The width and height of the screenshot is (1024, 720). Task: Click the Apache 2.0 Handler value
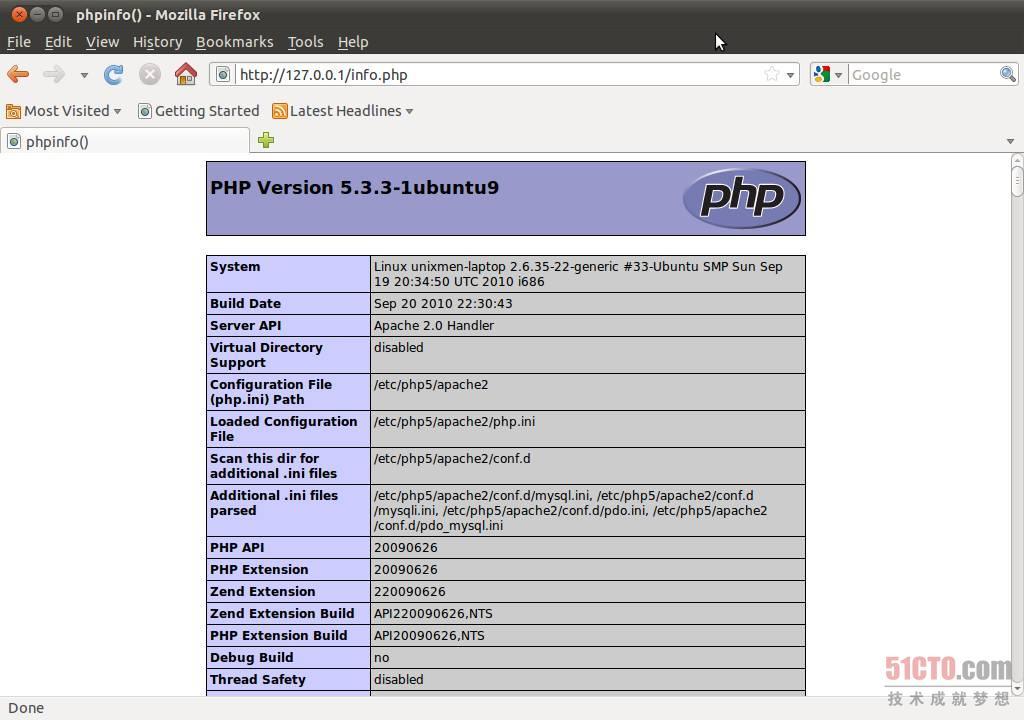tap(434, 325)
